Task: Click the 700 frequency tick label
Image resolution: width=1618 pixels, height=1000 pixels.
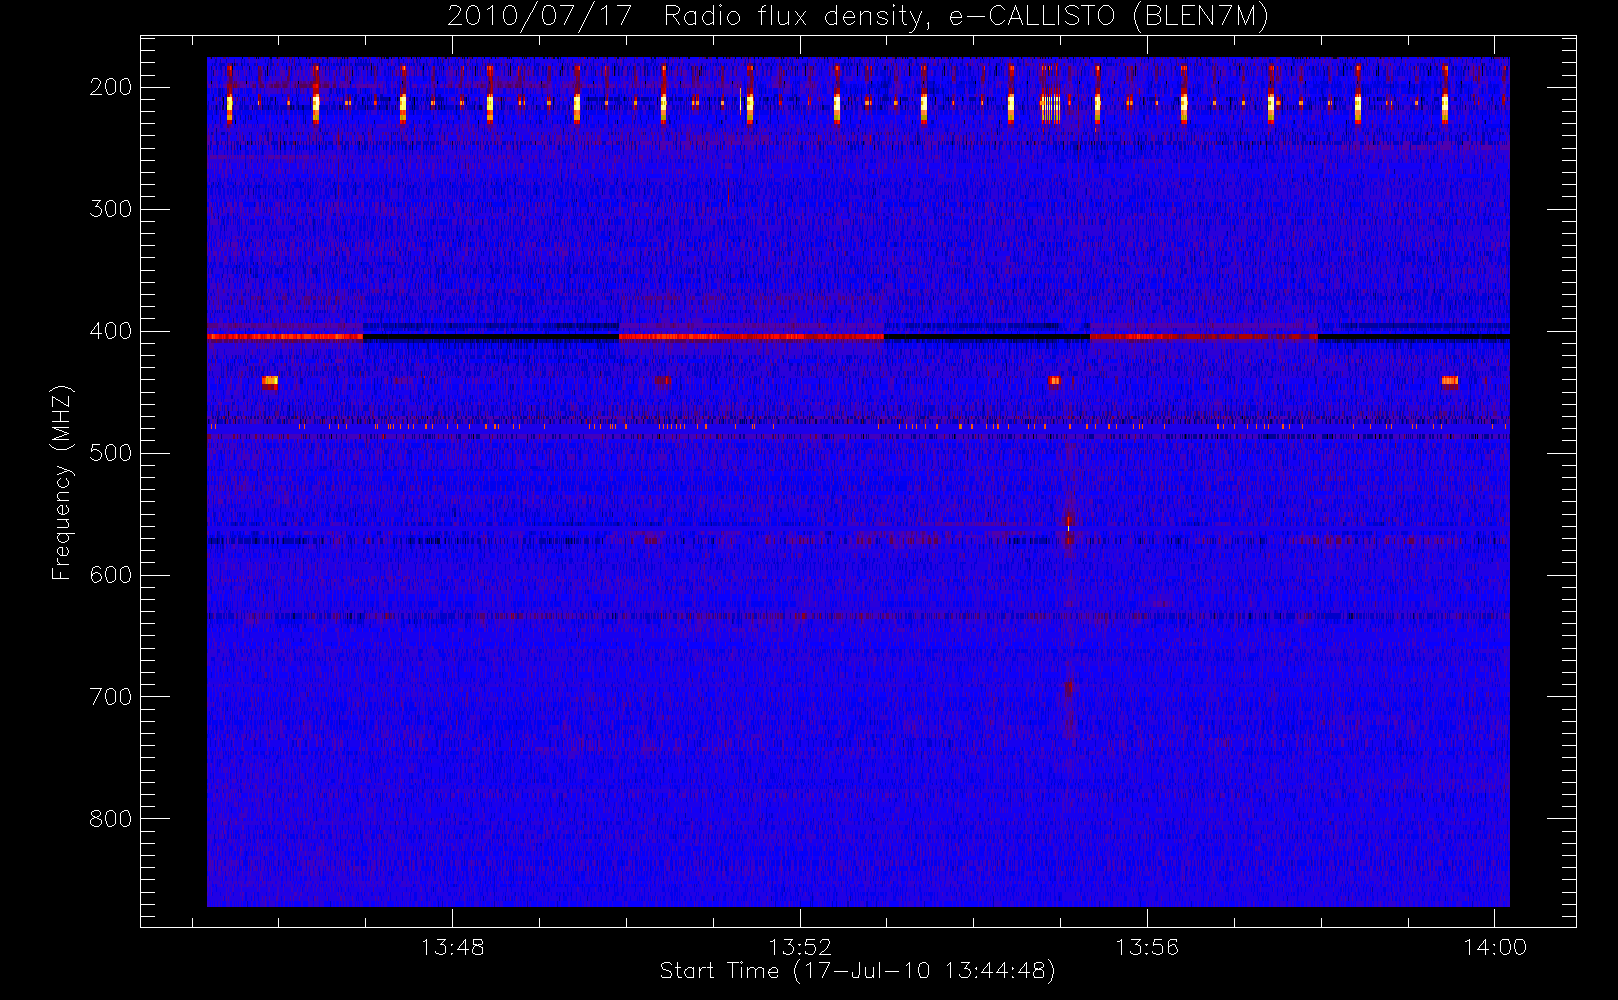Action: (x=111, y=697)
